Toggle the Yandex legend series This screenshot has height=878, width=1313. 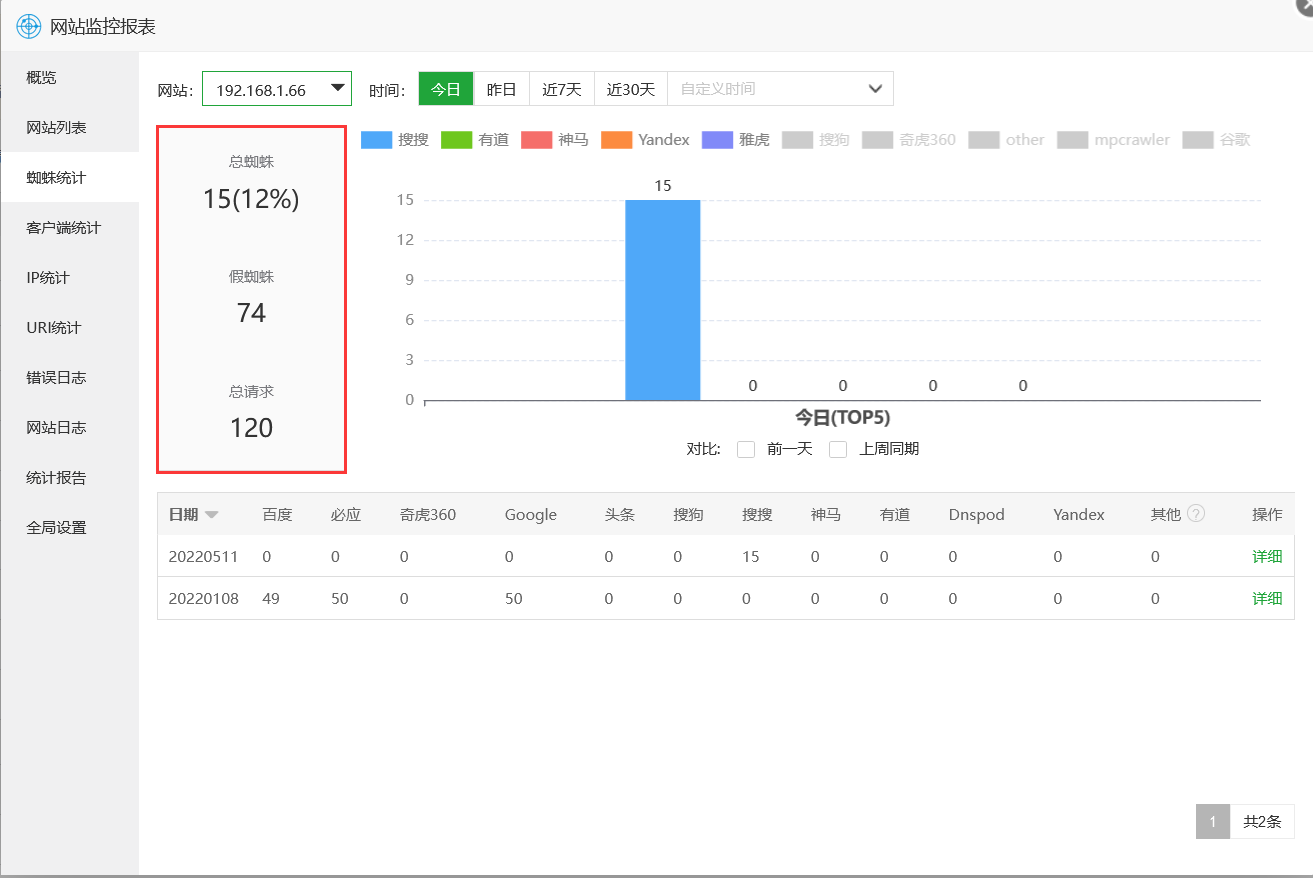pyautogui.click(x=645, y=140)
